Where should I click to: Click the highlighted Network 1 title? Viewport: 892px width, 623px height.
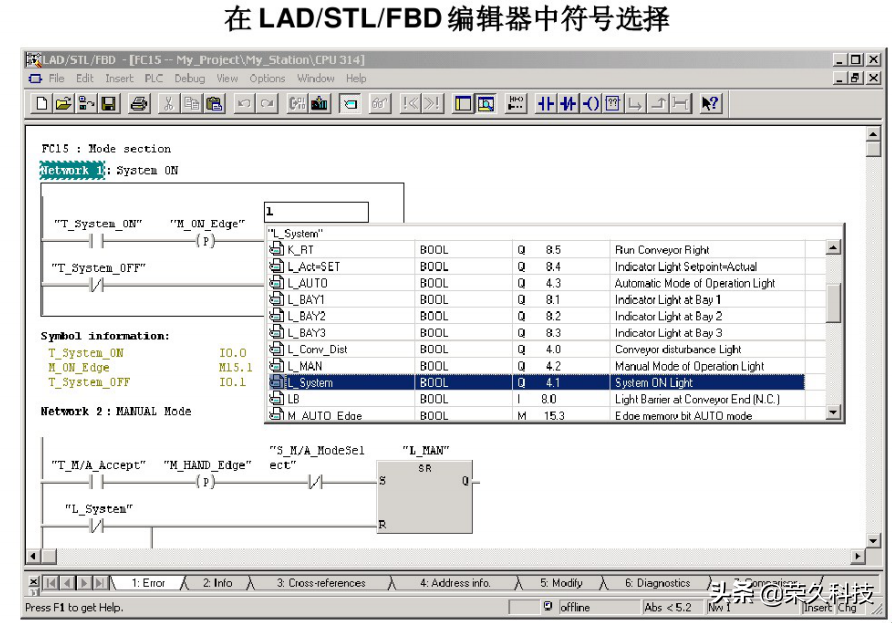pyautogui.click(x=72, y=170)
